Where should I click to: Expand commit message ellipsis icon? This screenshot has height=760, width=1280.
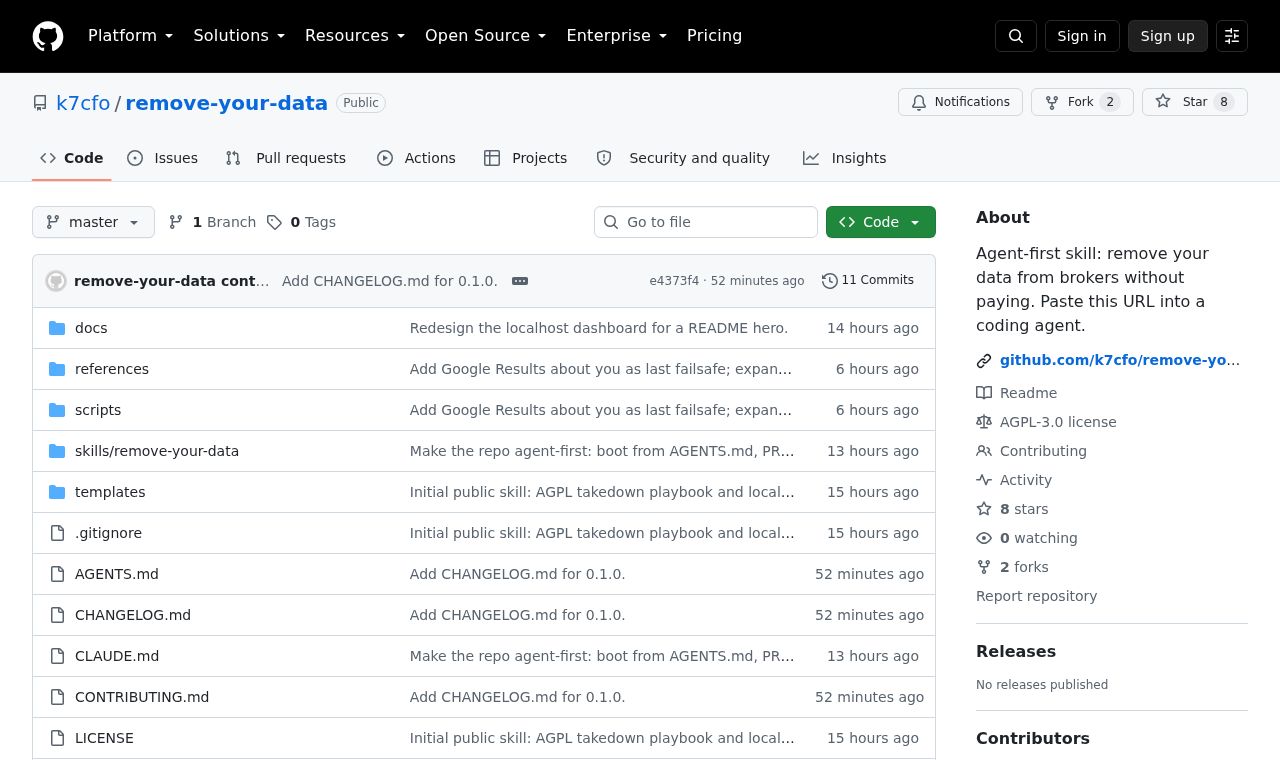(x=520, y=281)
